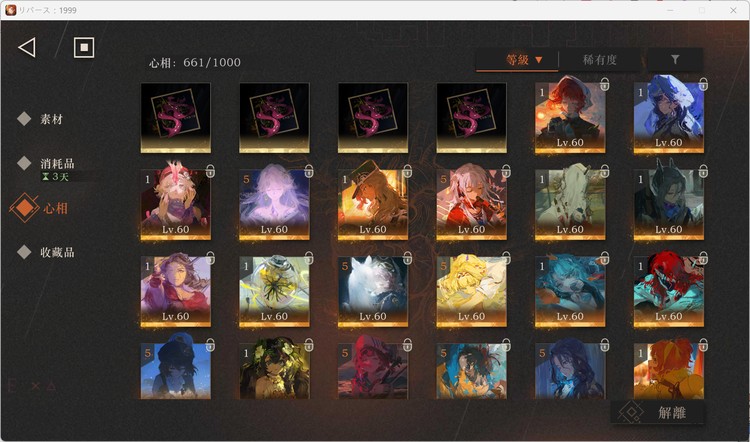The image size is (750, 442).
Task: Return to home via the square icon
Action: pyautogui.click(x=84, y=47)
